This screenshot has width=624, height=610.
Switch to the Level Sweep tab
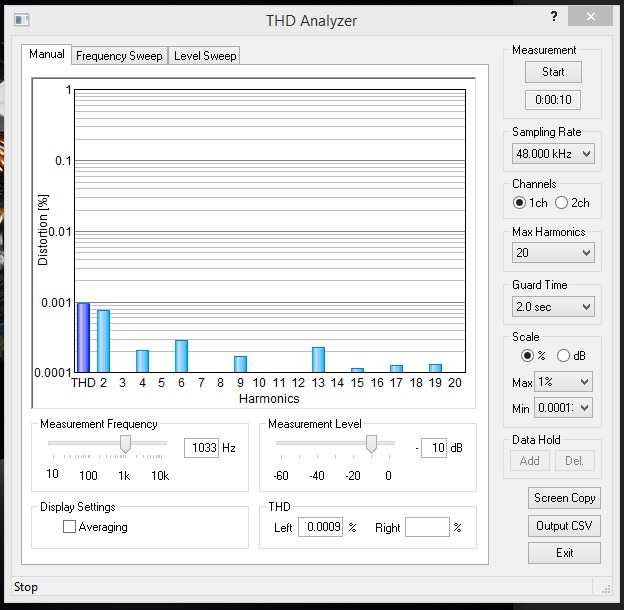click(205, 56)
